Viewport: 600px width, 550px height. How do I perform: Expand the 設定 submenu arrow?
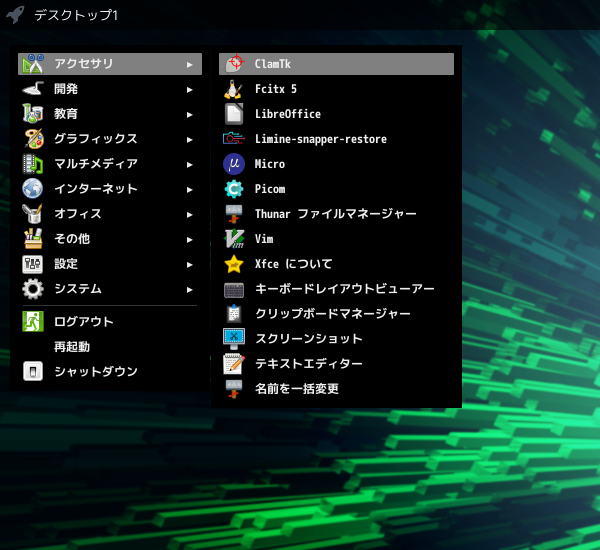189,264
